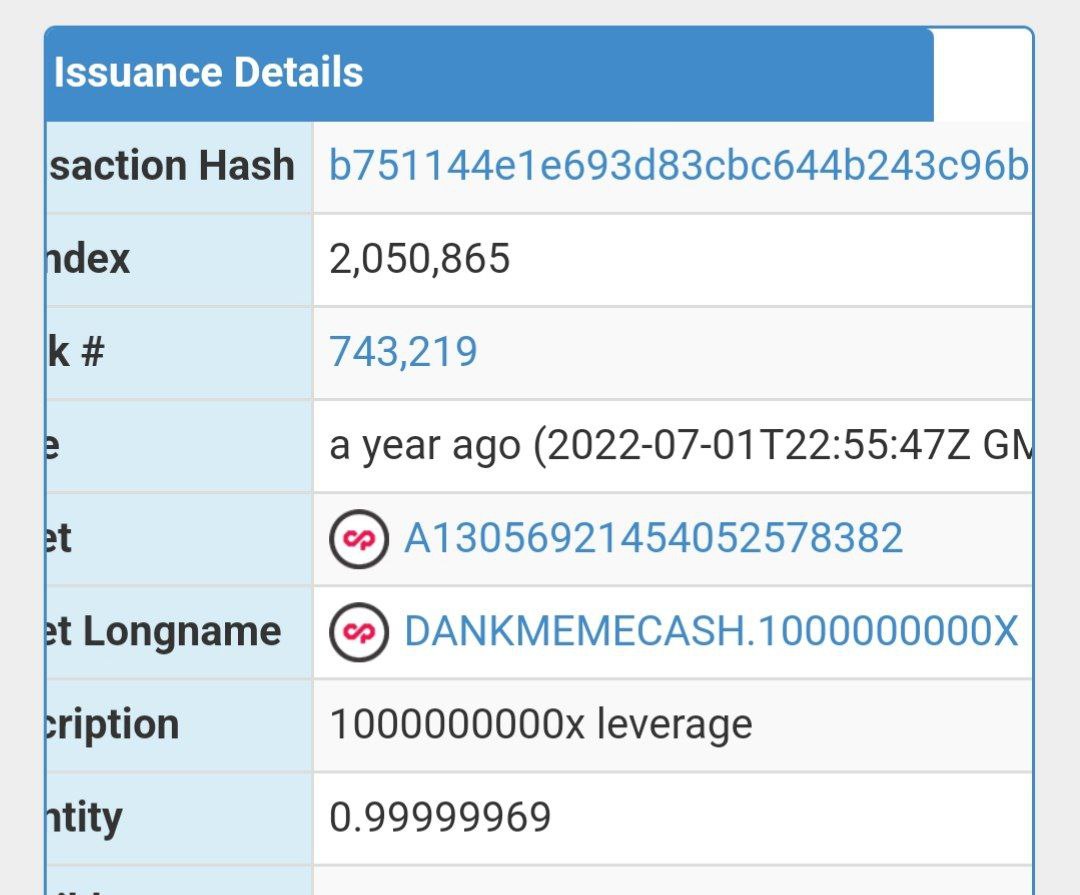
Task: Click the Description row label
Action: pos(112,724)
